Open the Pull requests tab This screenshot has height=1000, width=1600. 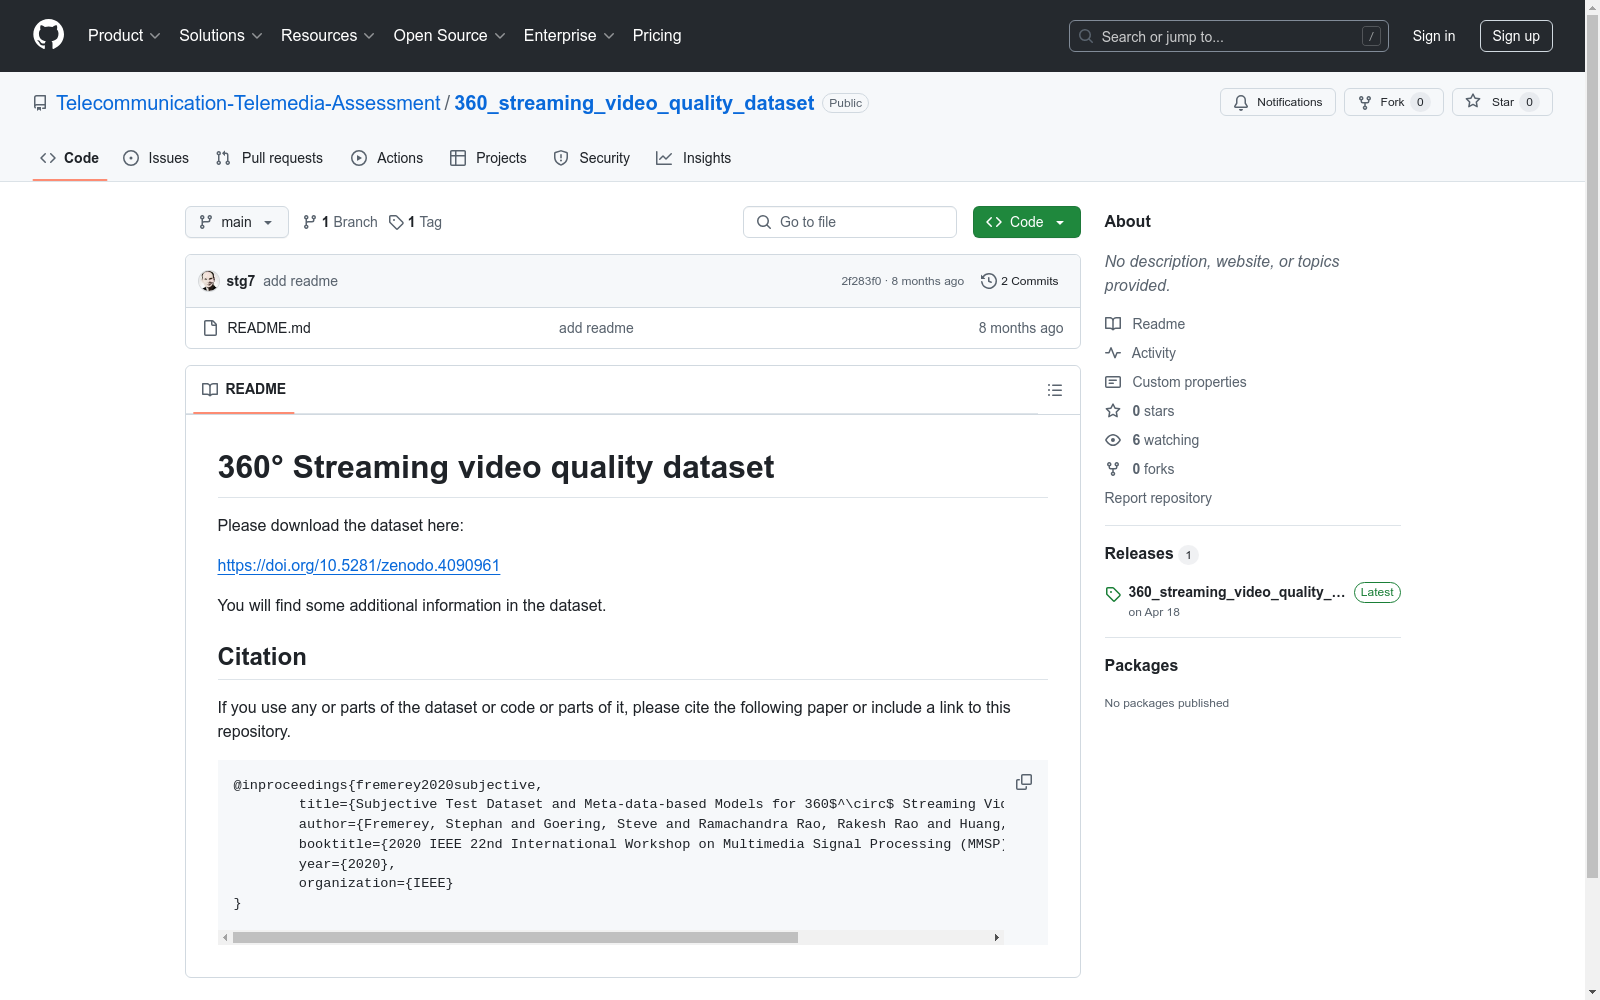tap(269, 158)
